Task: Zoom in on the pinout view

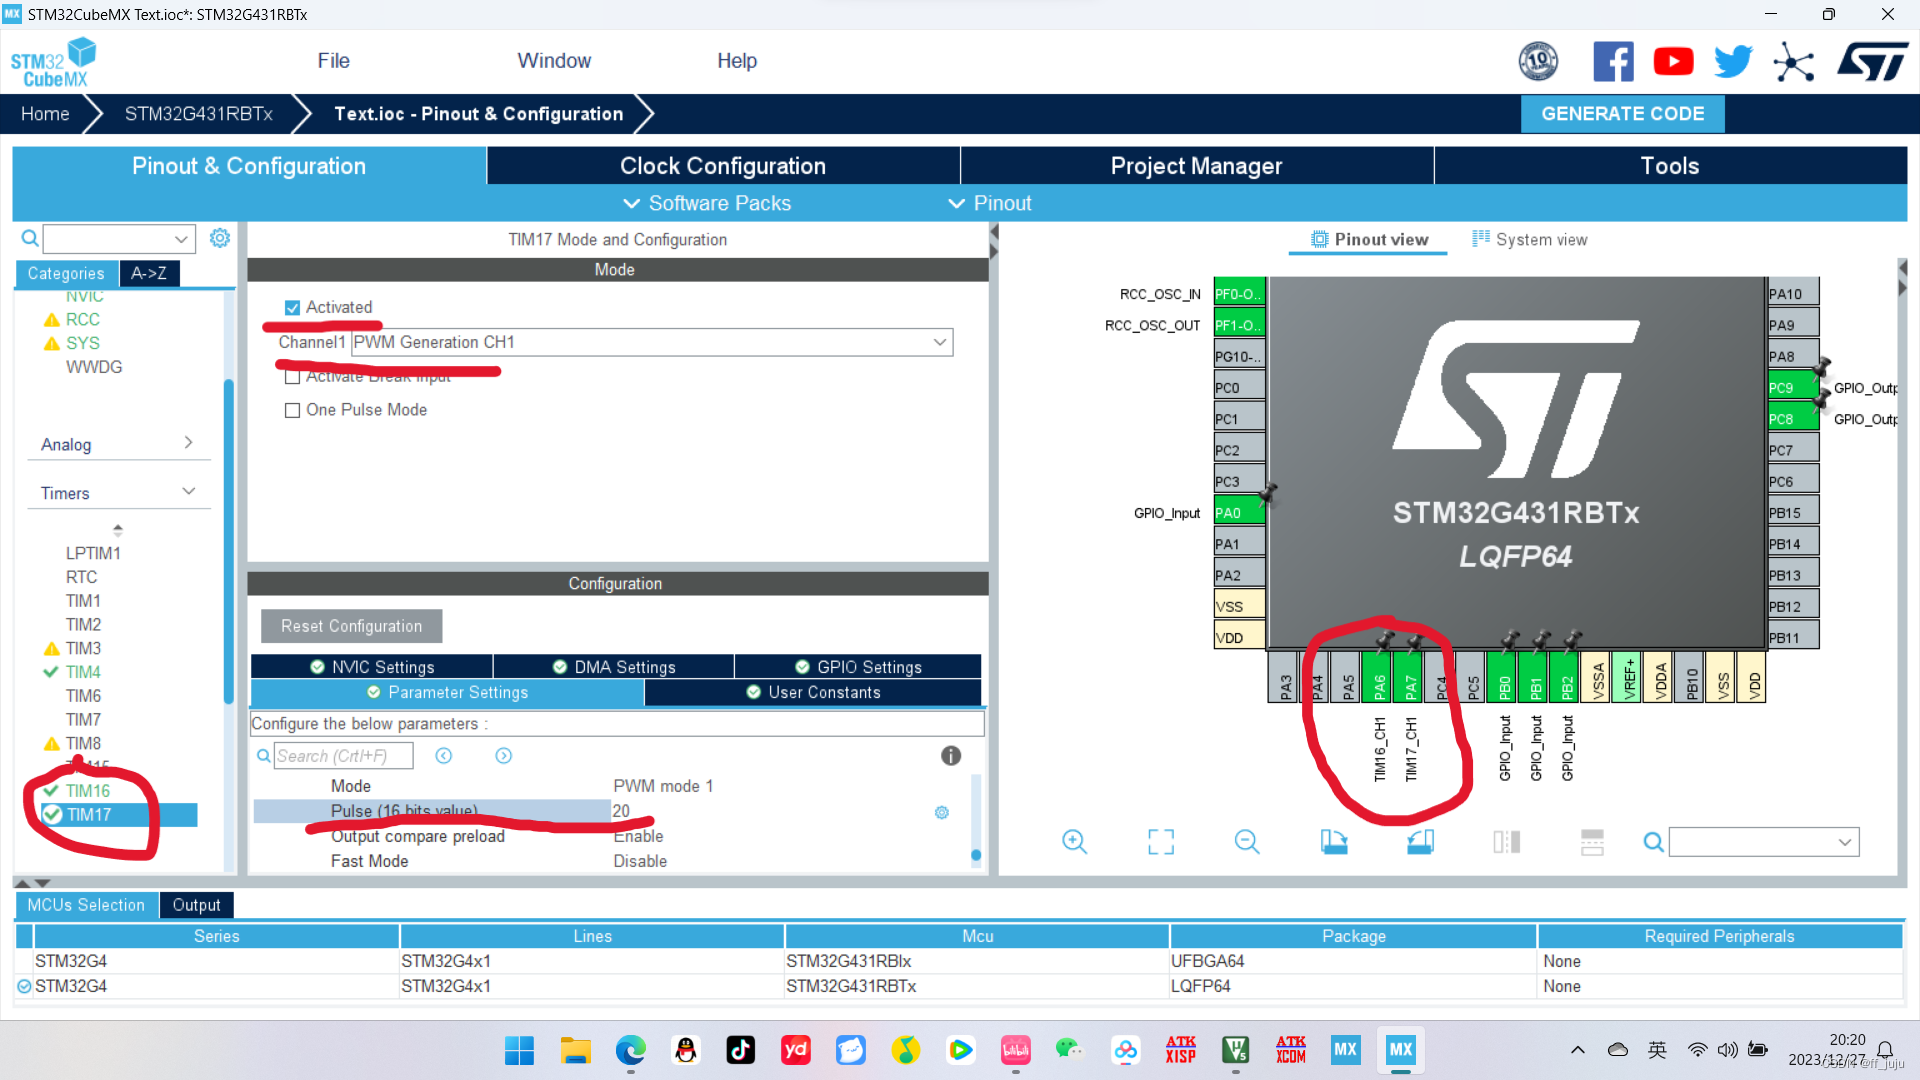Action: (1074, 842)
